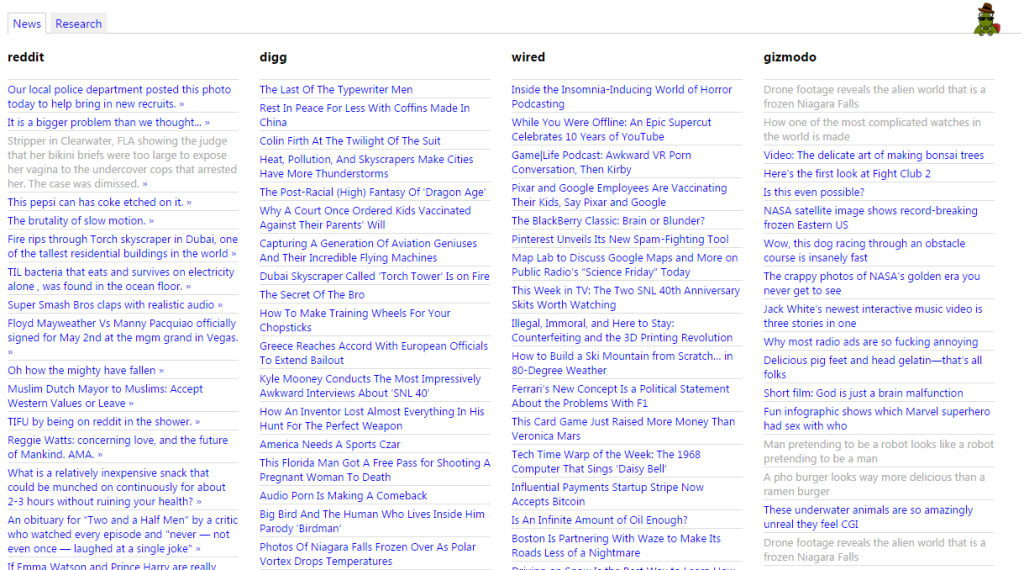
Task: Open 'Big Bird And The Human Who Lives Inside Him' link
Action: [x=372, y=521]
